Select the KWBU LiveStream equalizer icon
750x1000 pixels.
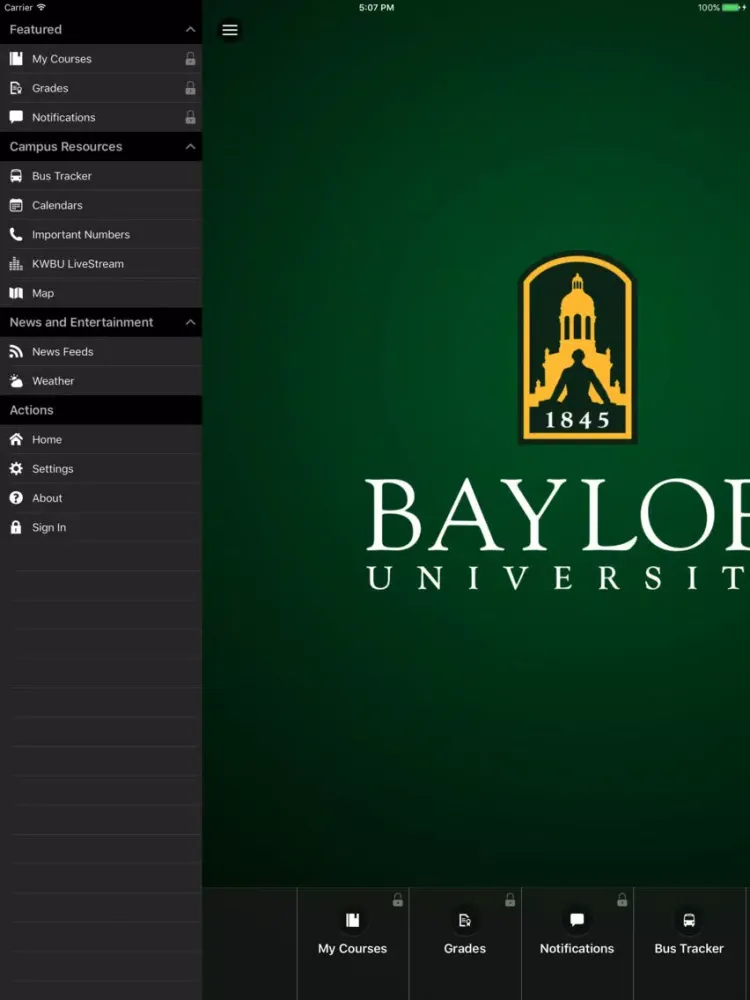pyautogui.click(x=16, y=264)
